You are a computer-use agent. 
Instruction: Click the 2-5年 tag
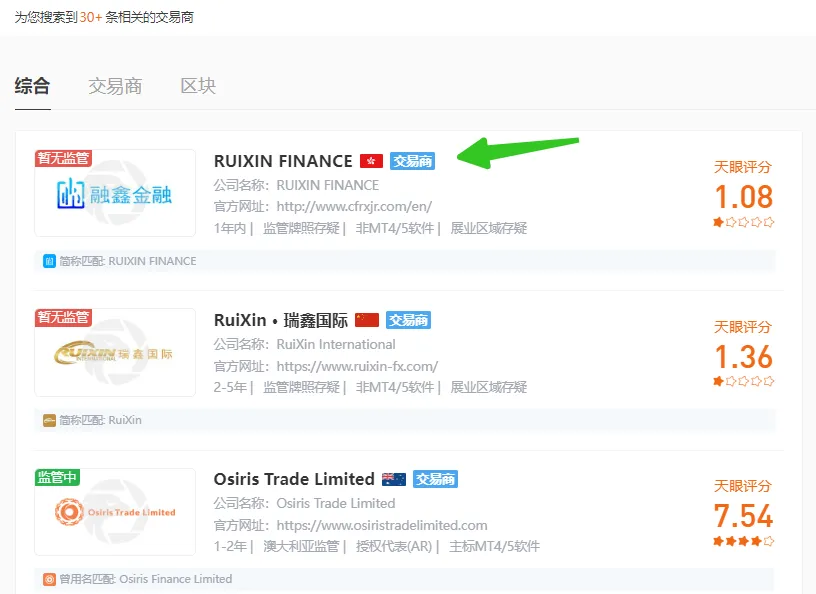[230, 387]
